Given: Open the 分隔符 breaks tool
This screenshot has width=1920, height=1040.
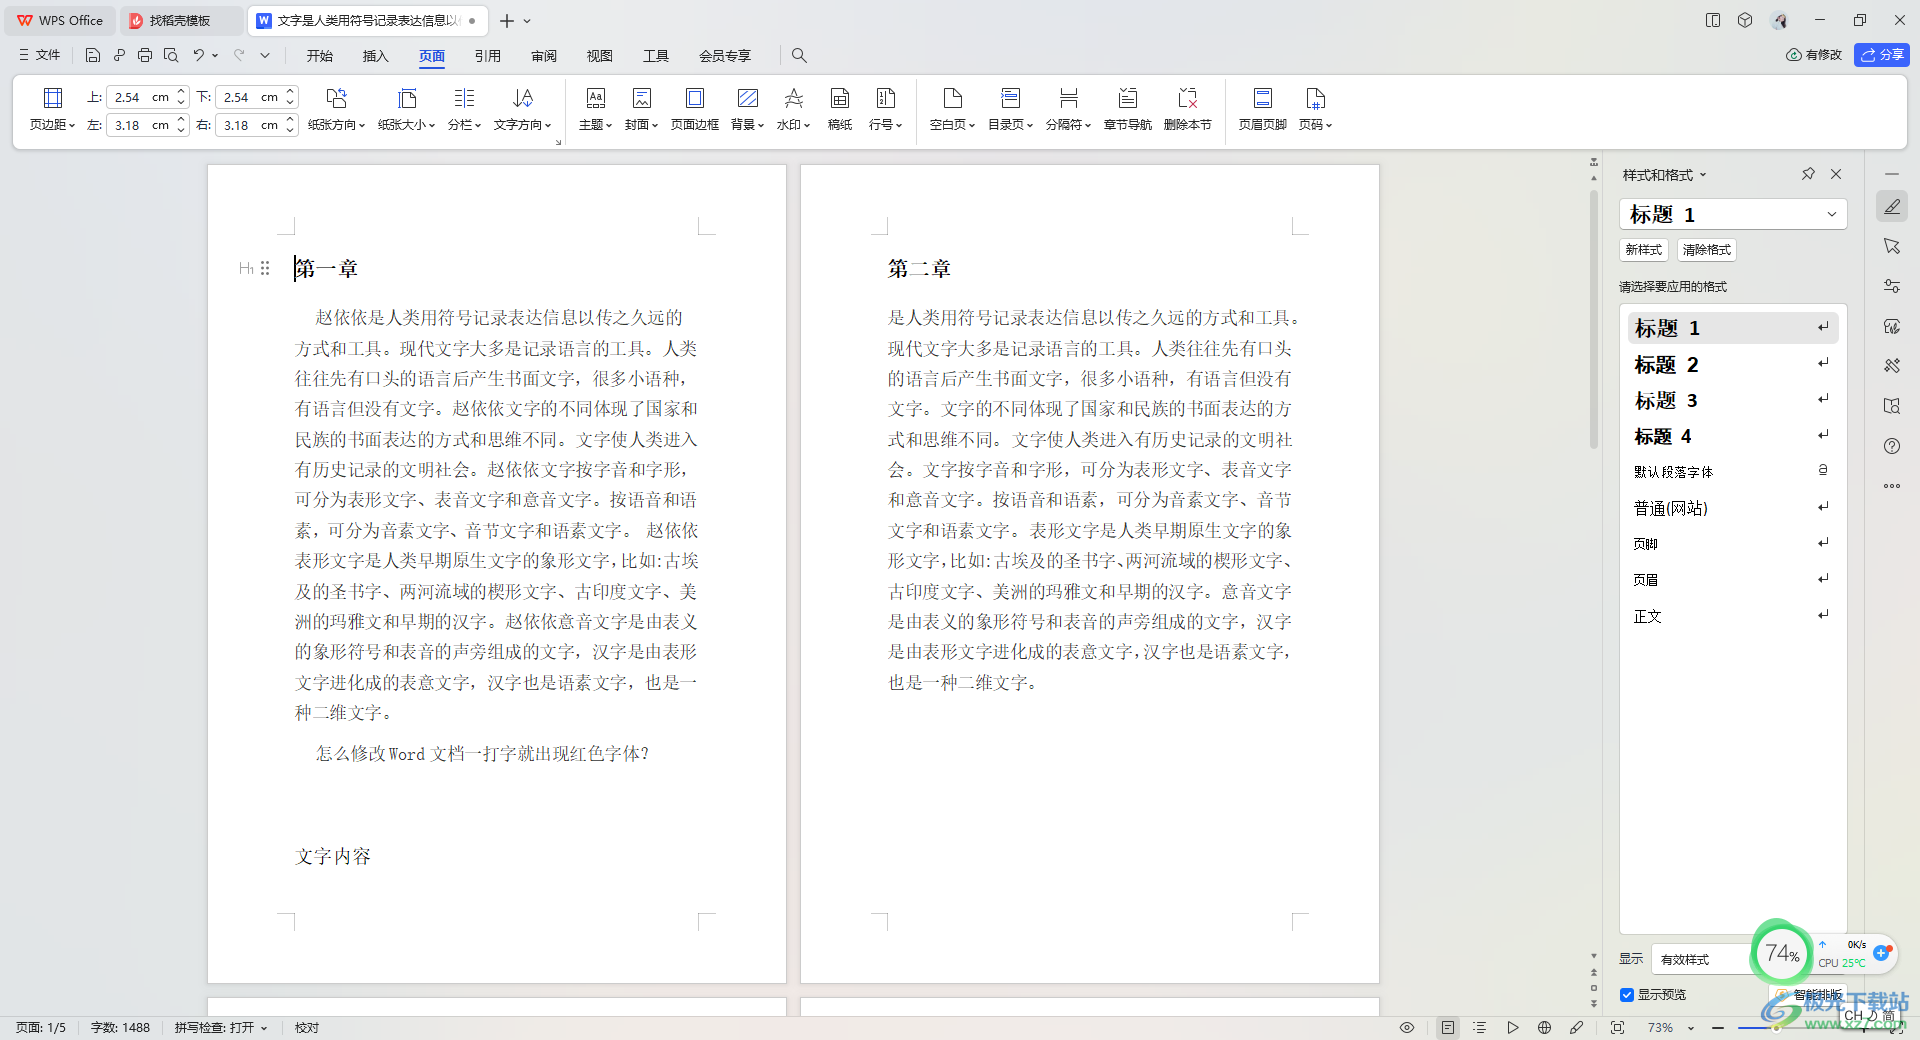Looking at the screenshot, I should point(1068,109).
